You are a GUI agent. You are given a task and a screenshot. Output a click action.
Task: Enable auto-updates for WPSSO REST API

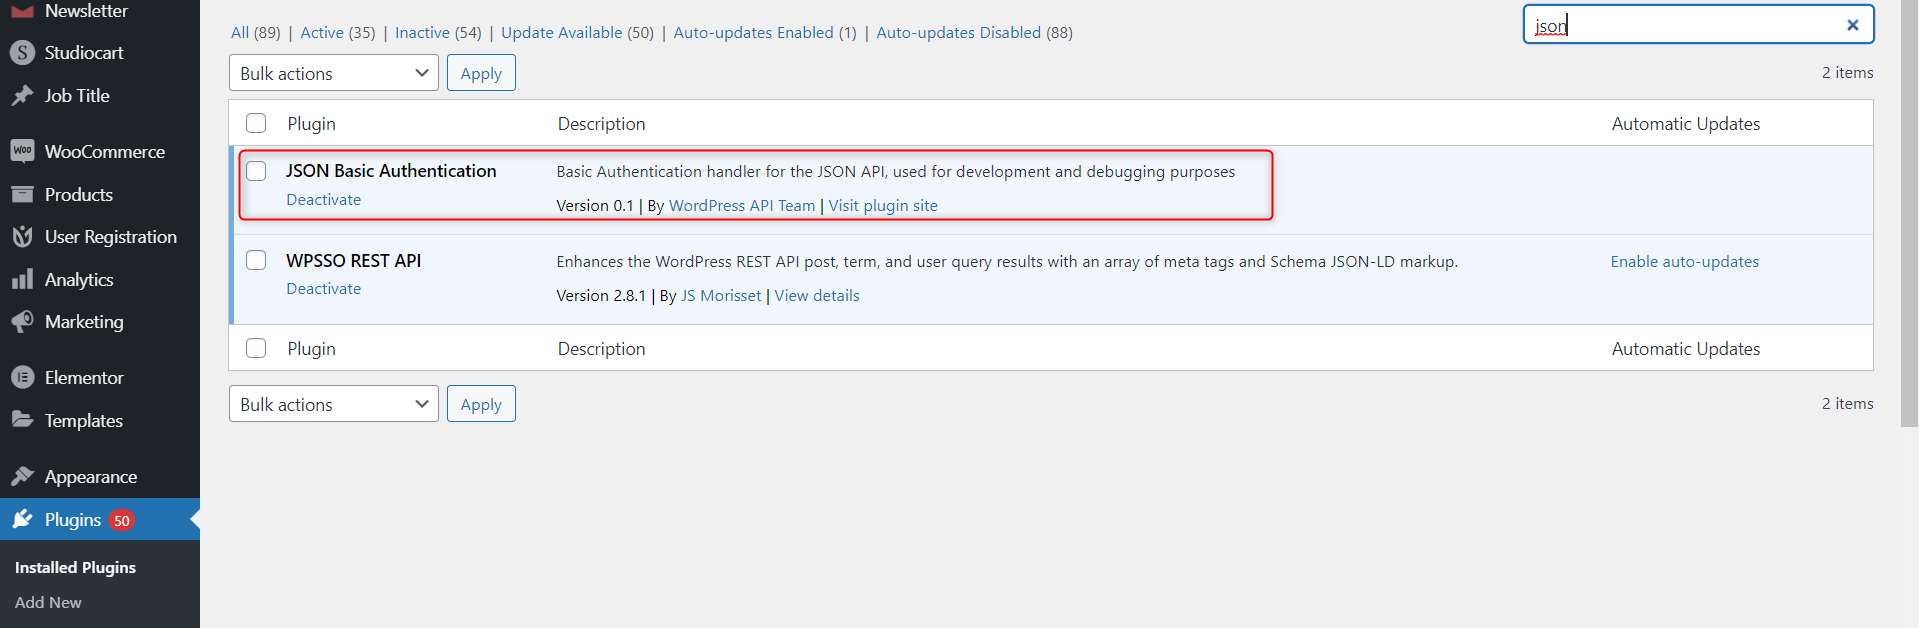click(1684, 261)
